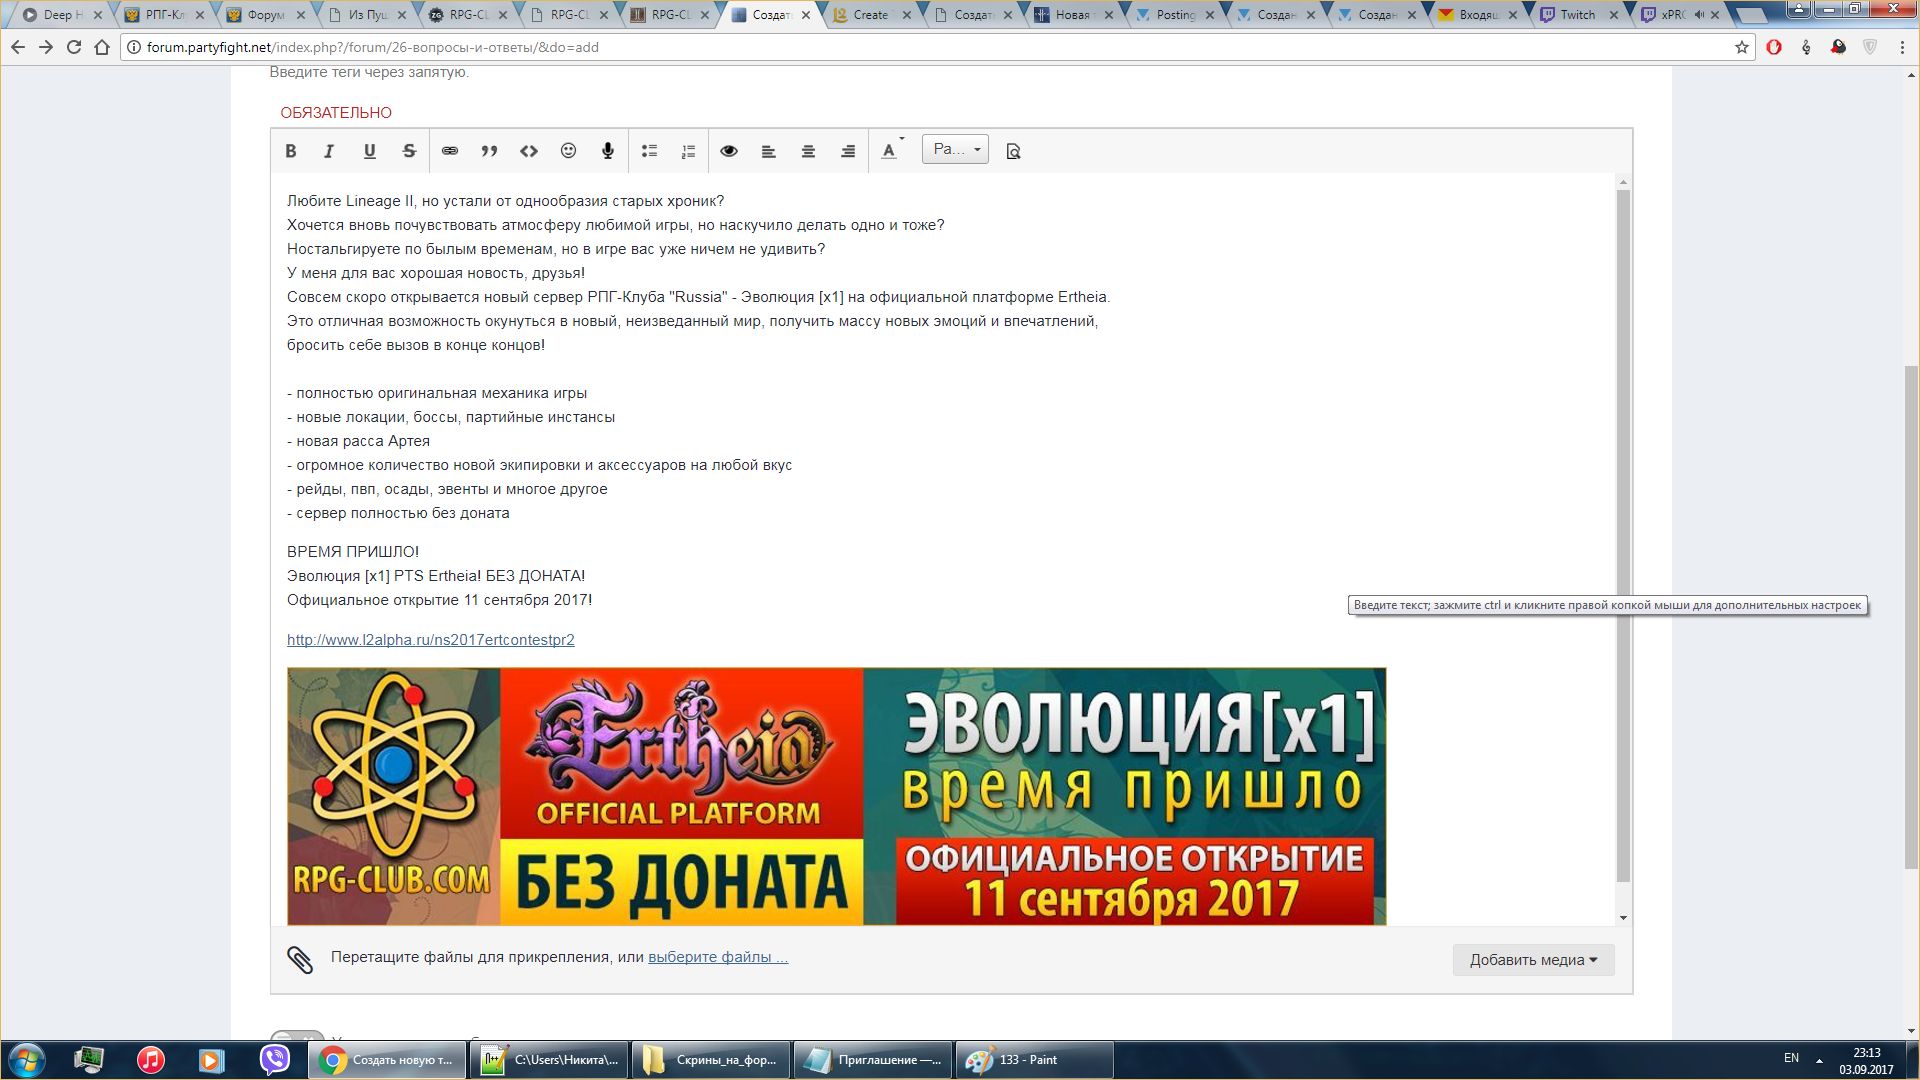Open the font size dropdown

coord(955,149)
